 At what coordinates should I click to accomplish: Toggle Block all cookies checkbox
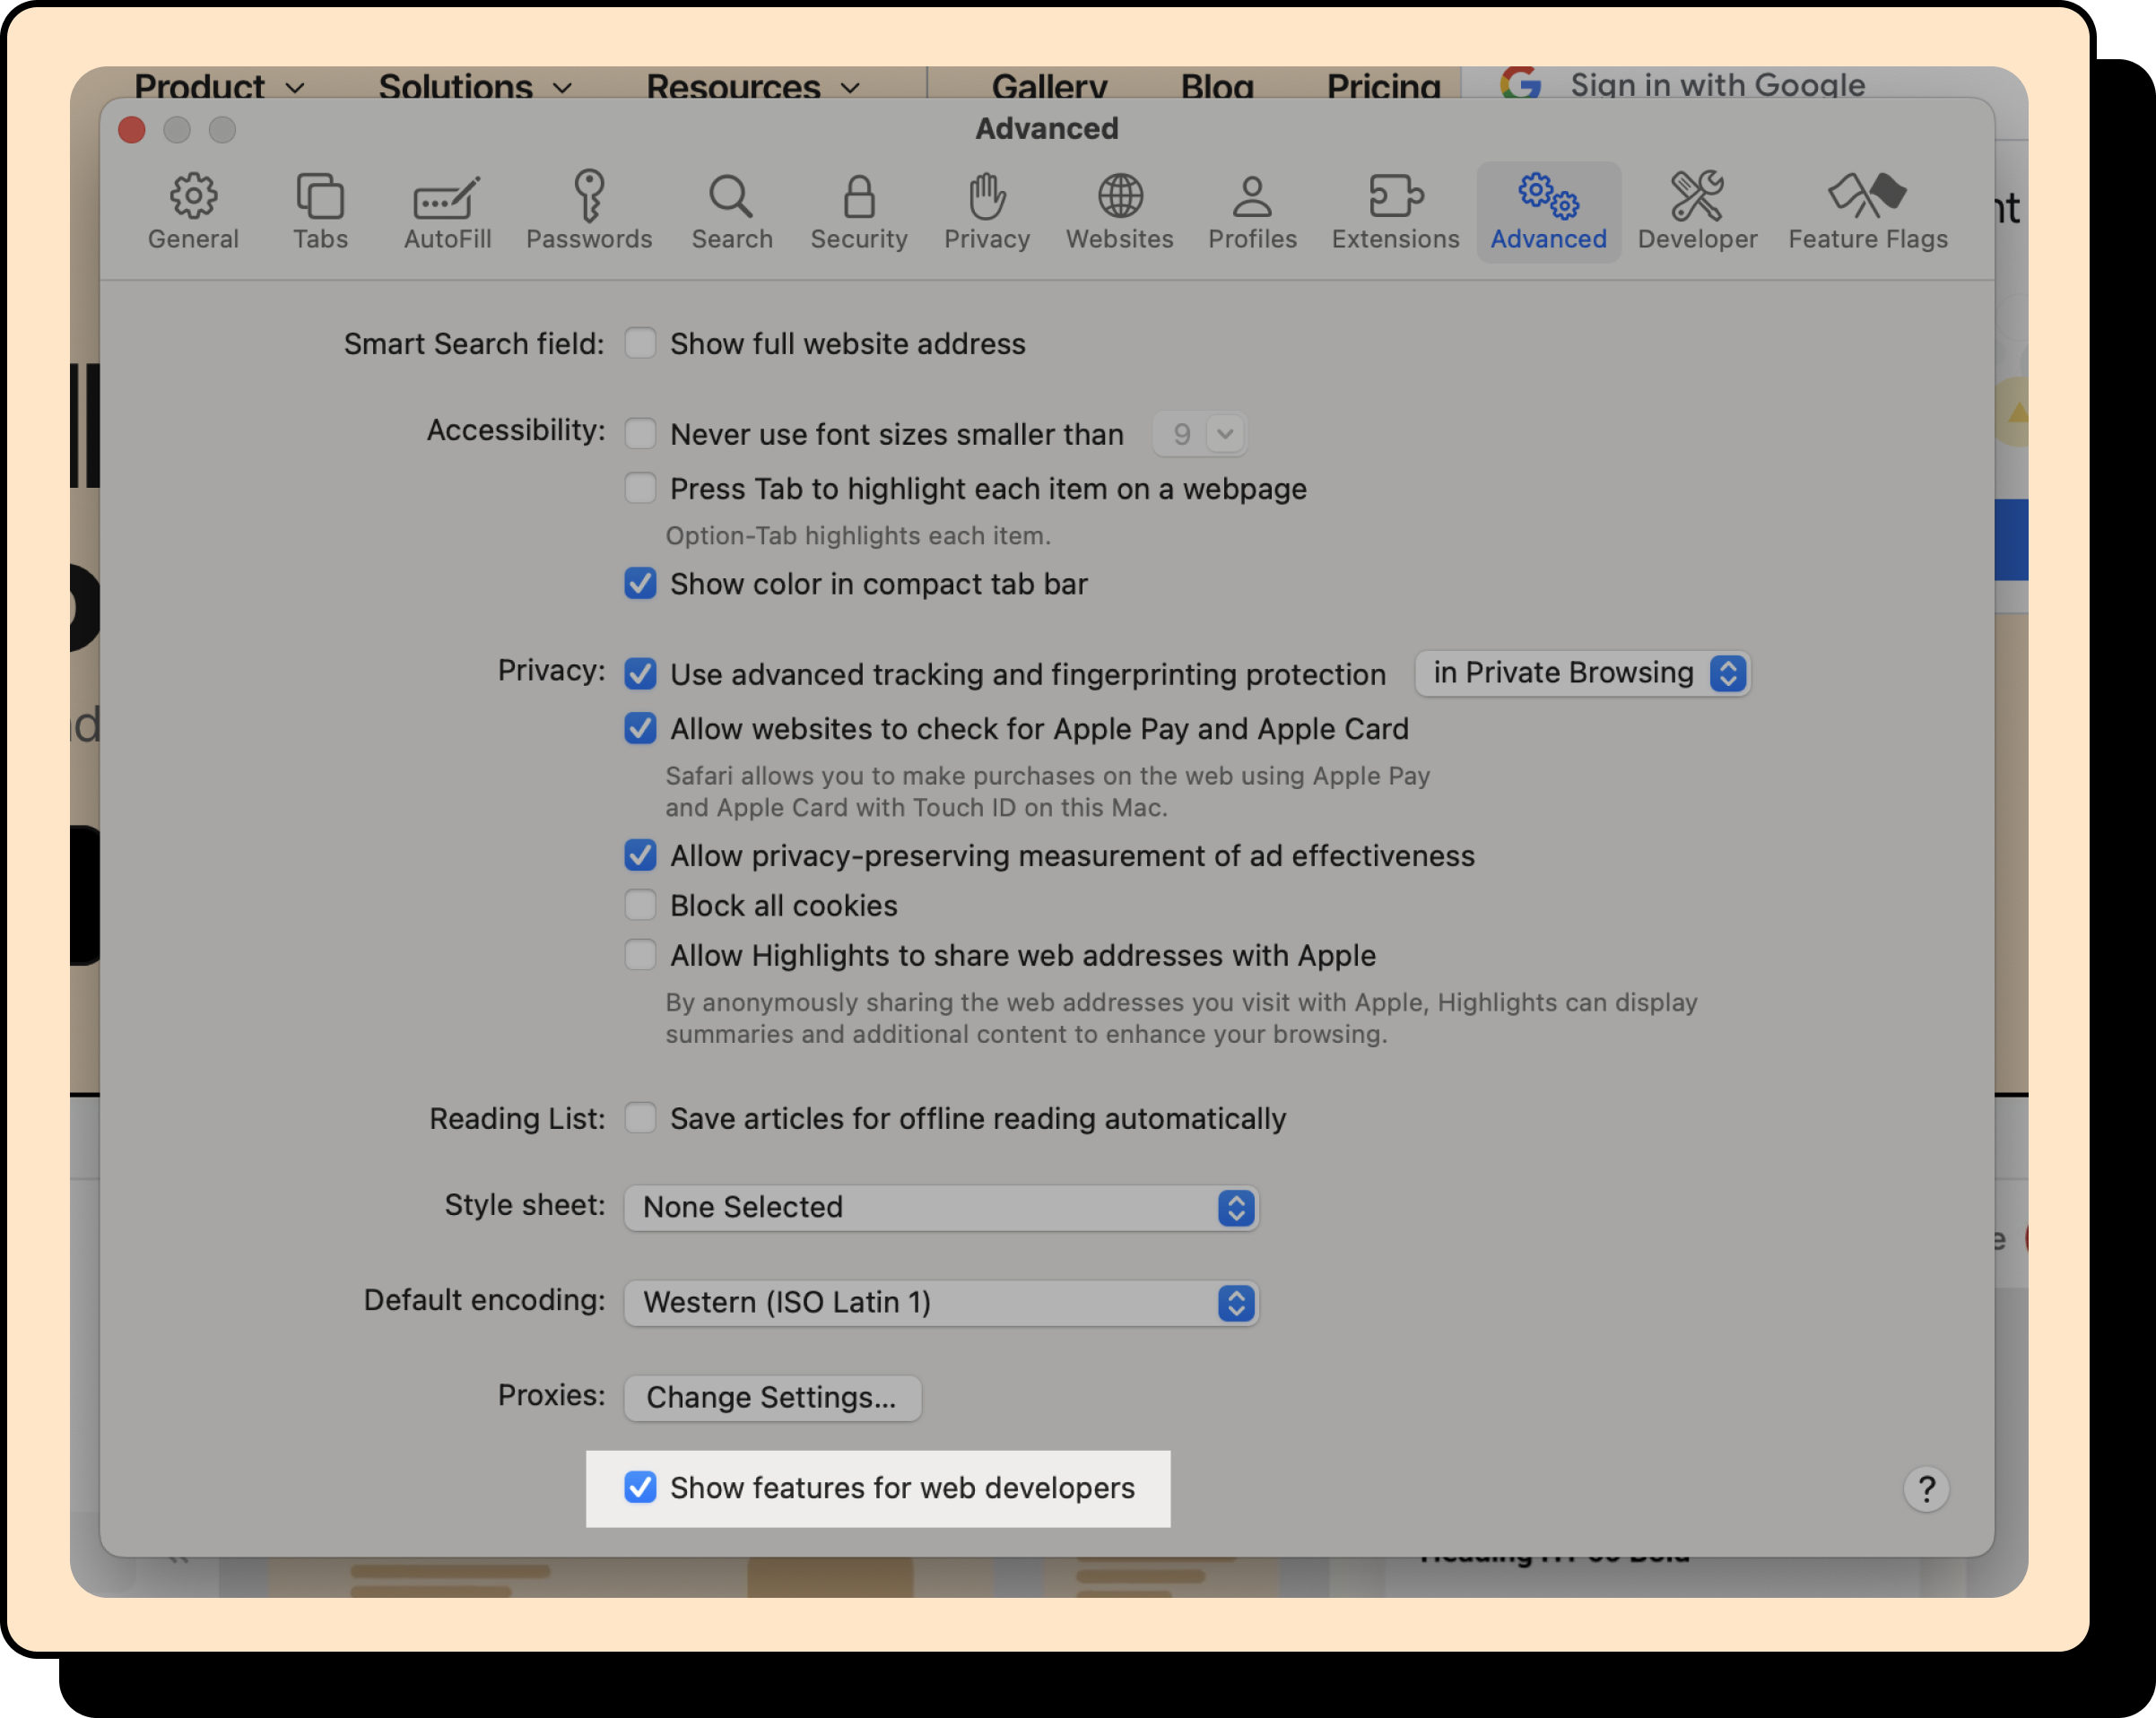[640, 905]
